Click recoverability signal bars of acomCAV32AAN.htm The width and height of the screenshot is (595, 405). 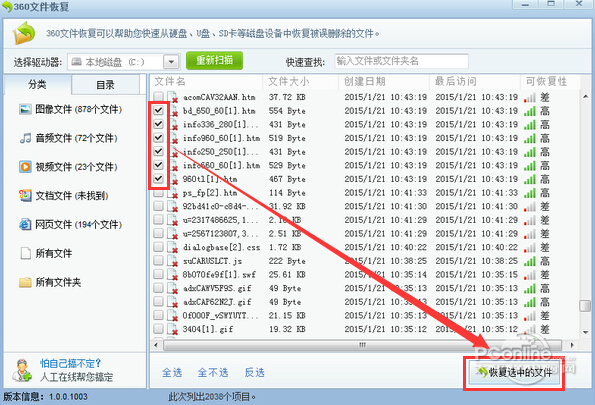(530, 98)
